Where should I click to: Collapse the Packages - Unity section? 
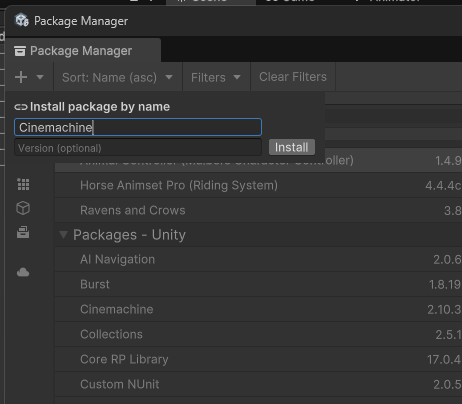[x=63, y=235]
